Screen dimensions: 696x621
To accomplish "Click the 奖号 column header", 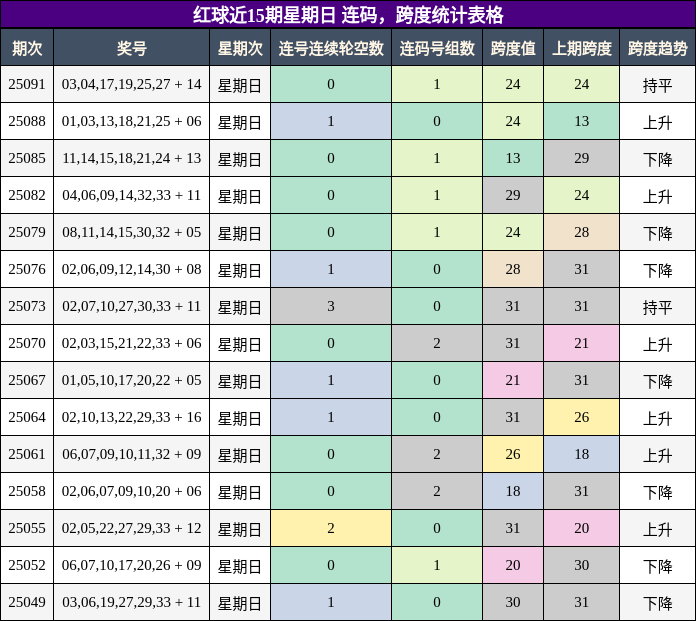I will 131,48.
